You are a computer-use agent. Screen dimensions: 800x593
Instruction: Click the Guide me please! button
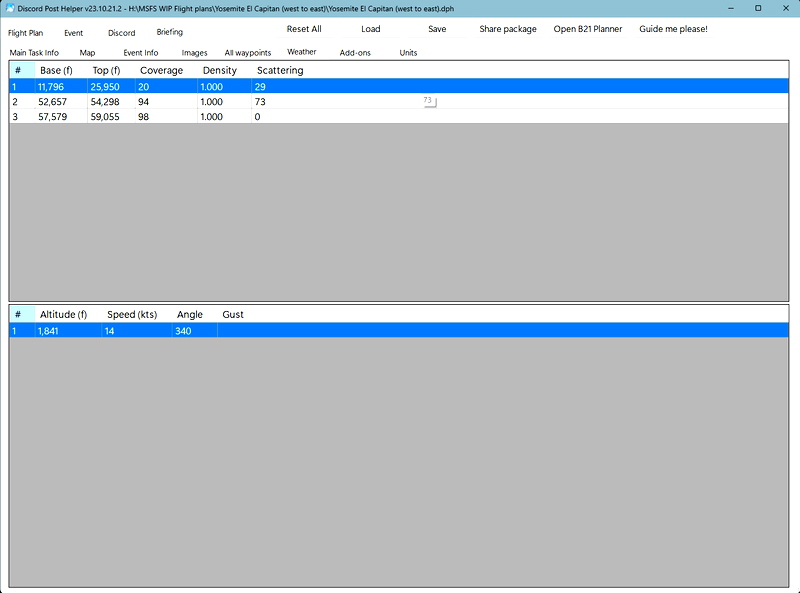point(672,29)
